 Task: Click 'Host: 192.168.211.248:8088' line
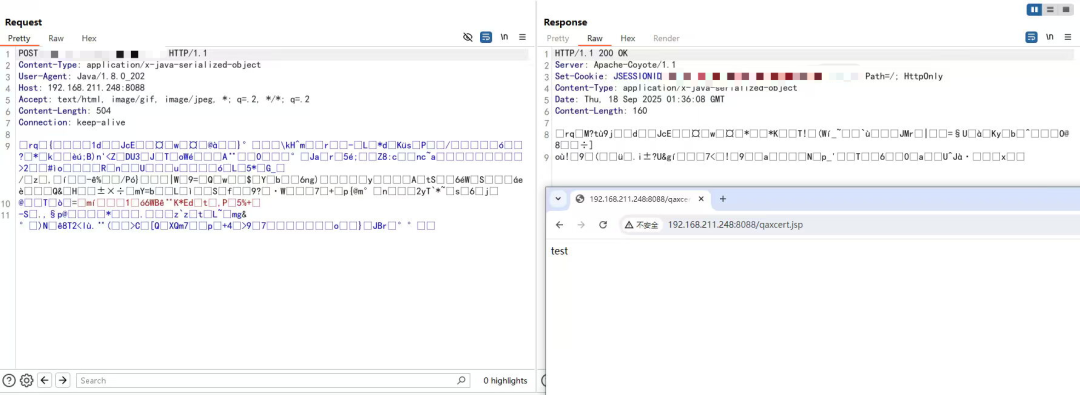pyautogui.click(x=81, y=88)
